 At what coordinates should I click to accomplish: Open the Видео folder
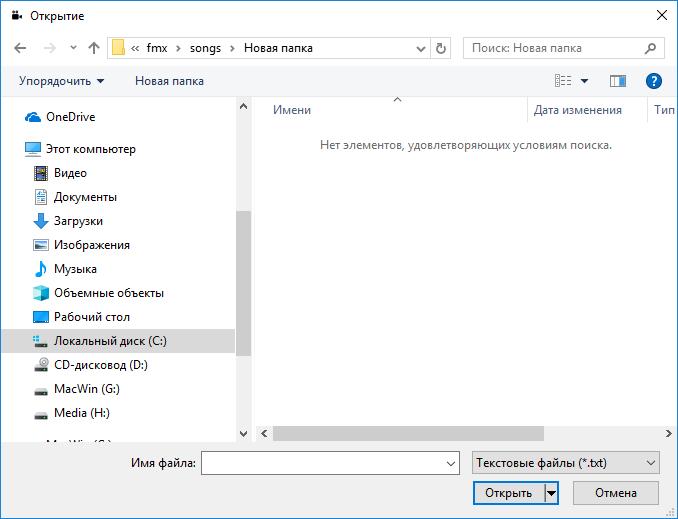pyautogui.click(x=70, y=173)
